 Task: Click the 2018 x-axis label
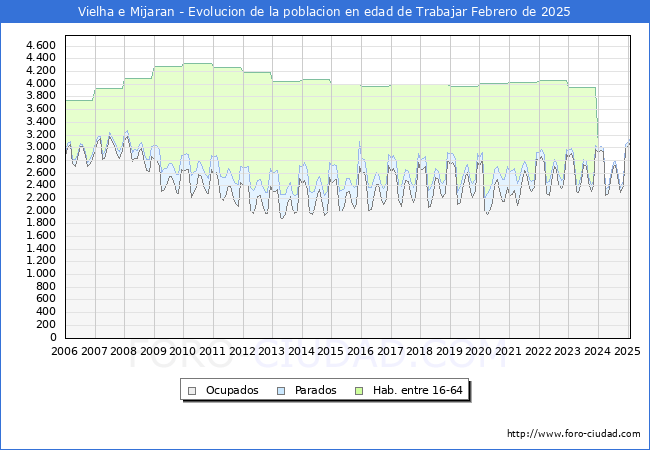tap(420, 351)
